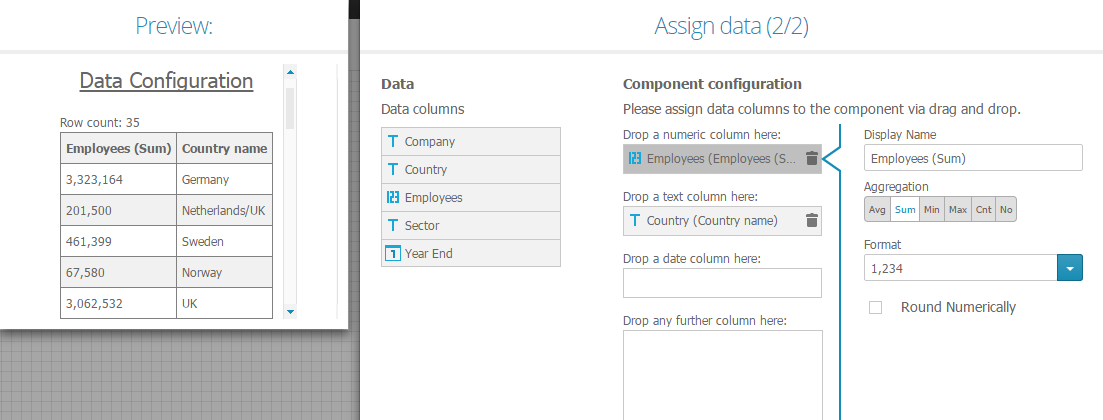Open the Format dropdown arrow
This screenshot has width=1103, height=420.
point(1070,268)
